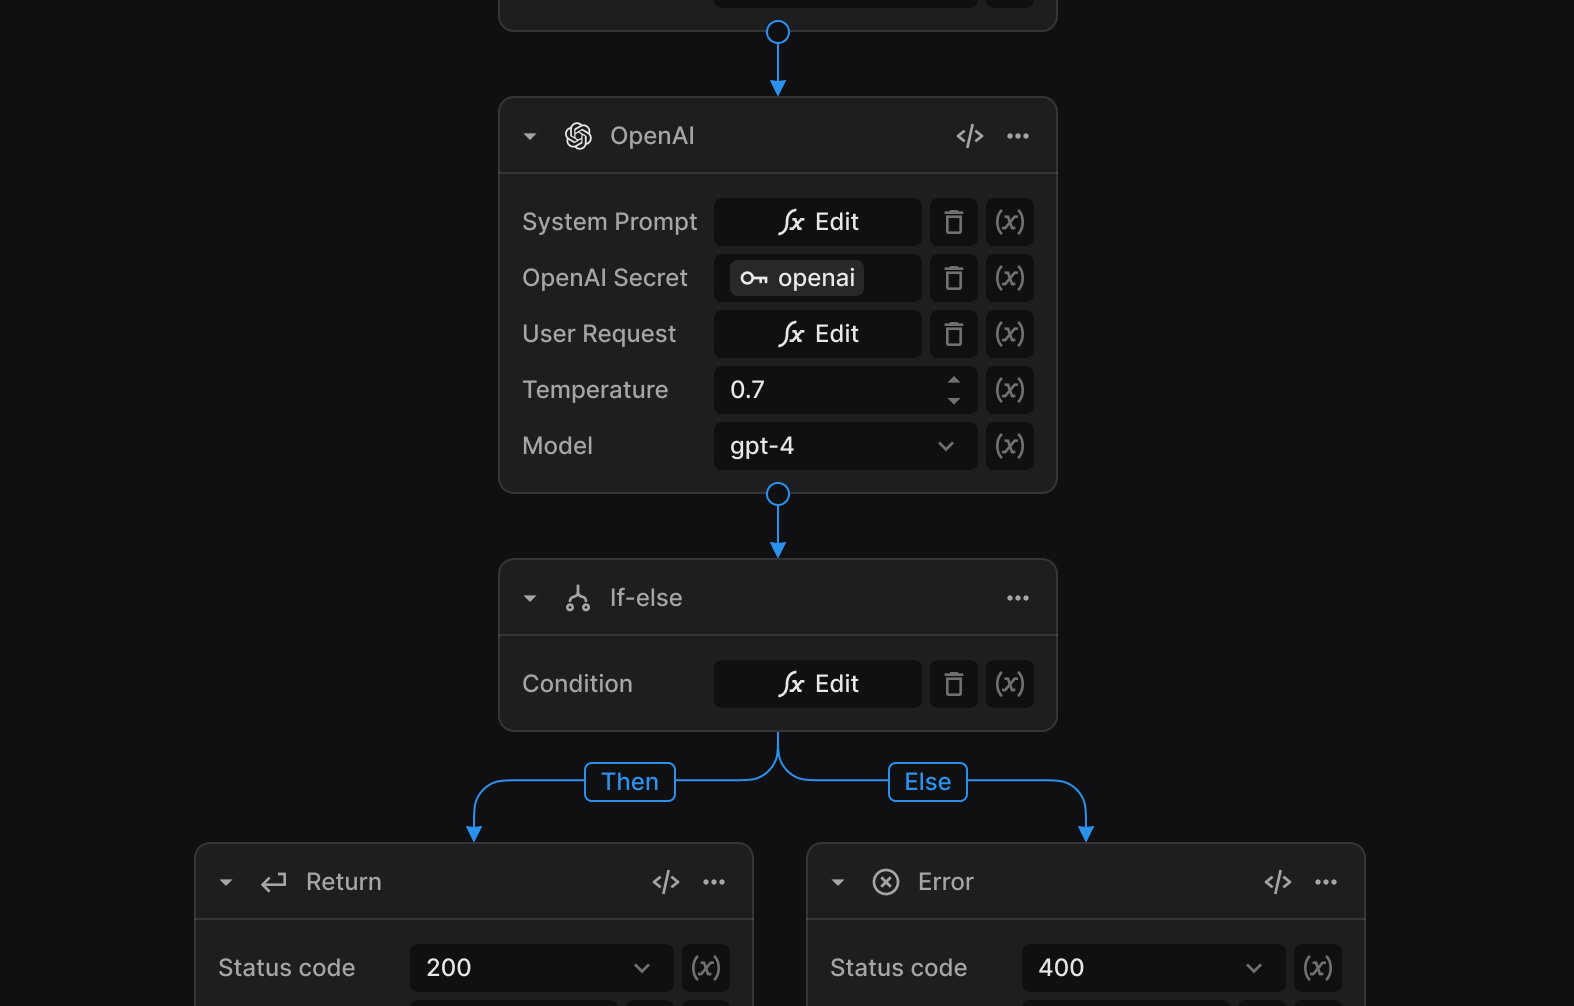Toggle variable mode for Temperature

[x=1010, y=390]
